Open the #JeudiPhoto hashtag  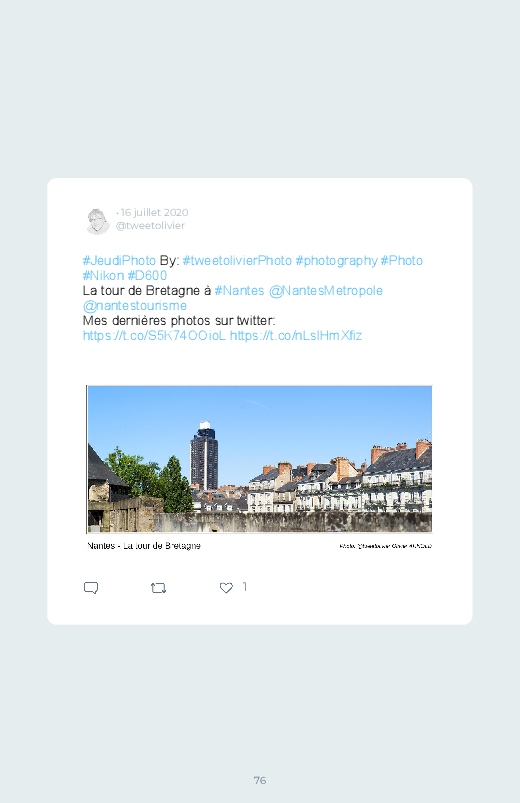point(119,261)
